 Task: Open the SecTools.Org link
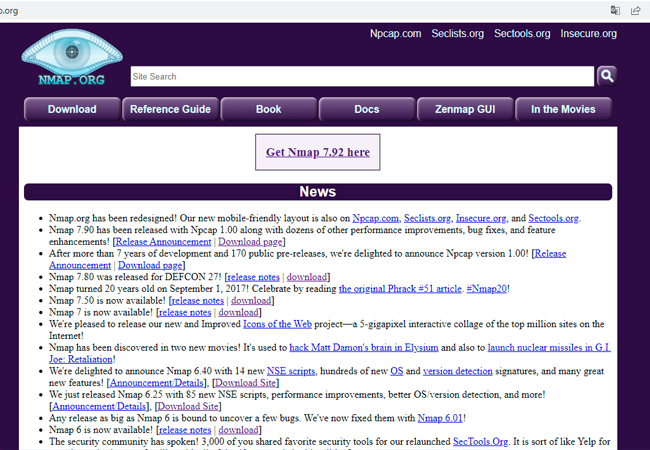tap(480, 442)
